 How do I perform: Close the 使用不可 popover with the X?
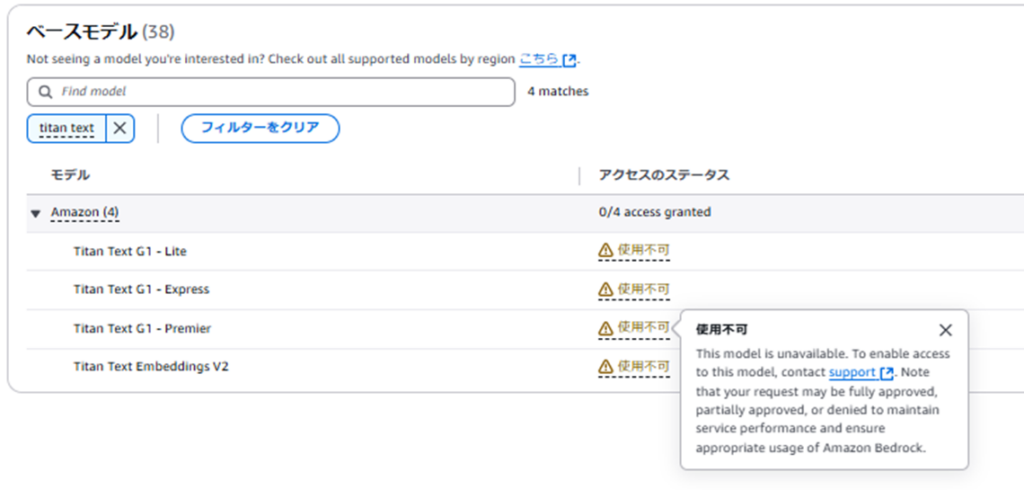[x=945, y=331]
